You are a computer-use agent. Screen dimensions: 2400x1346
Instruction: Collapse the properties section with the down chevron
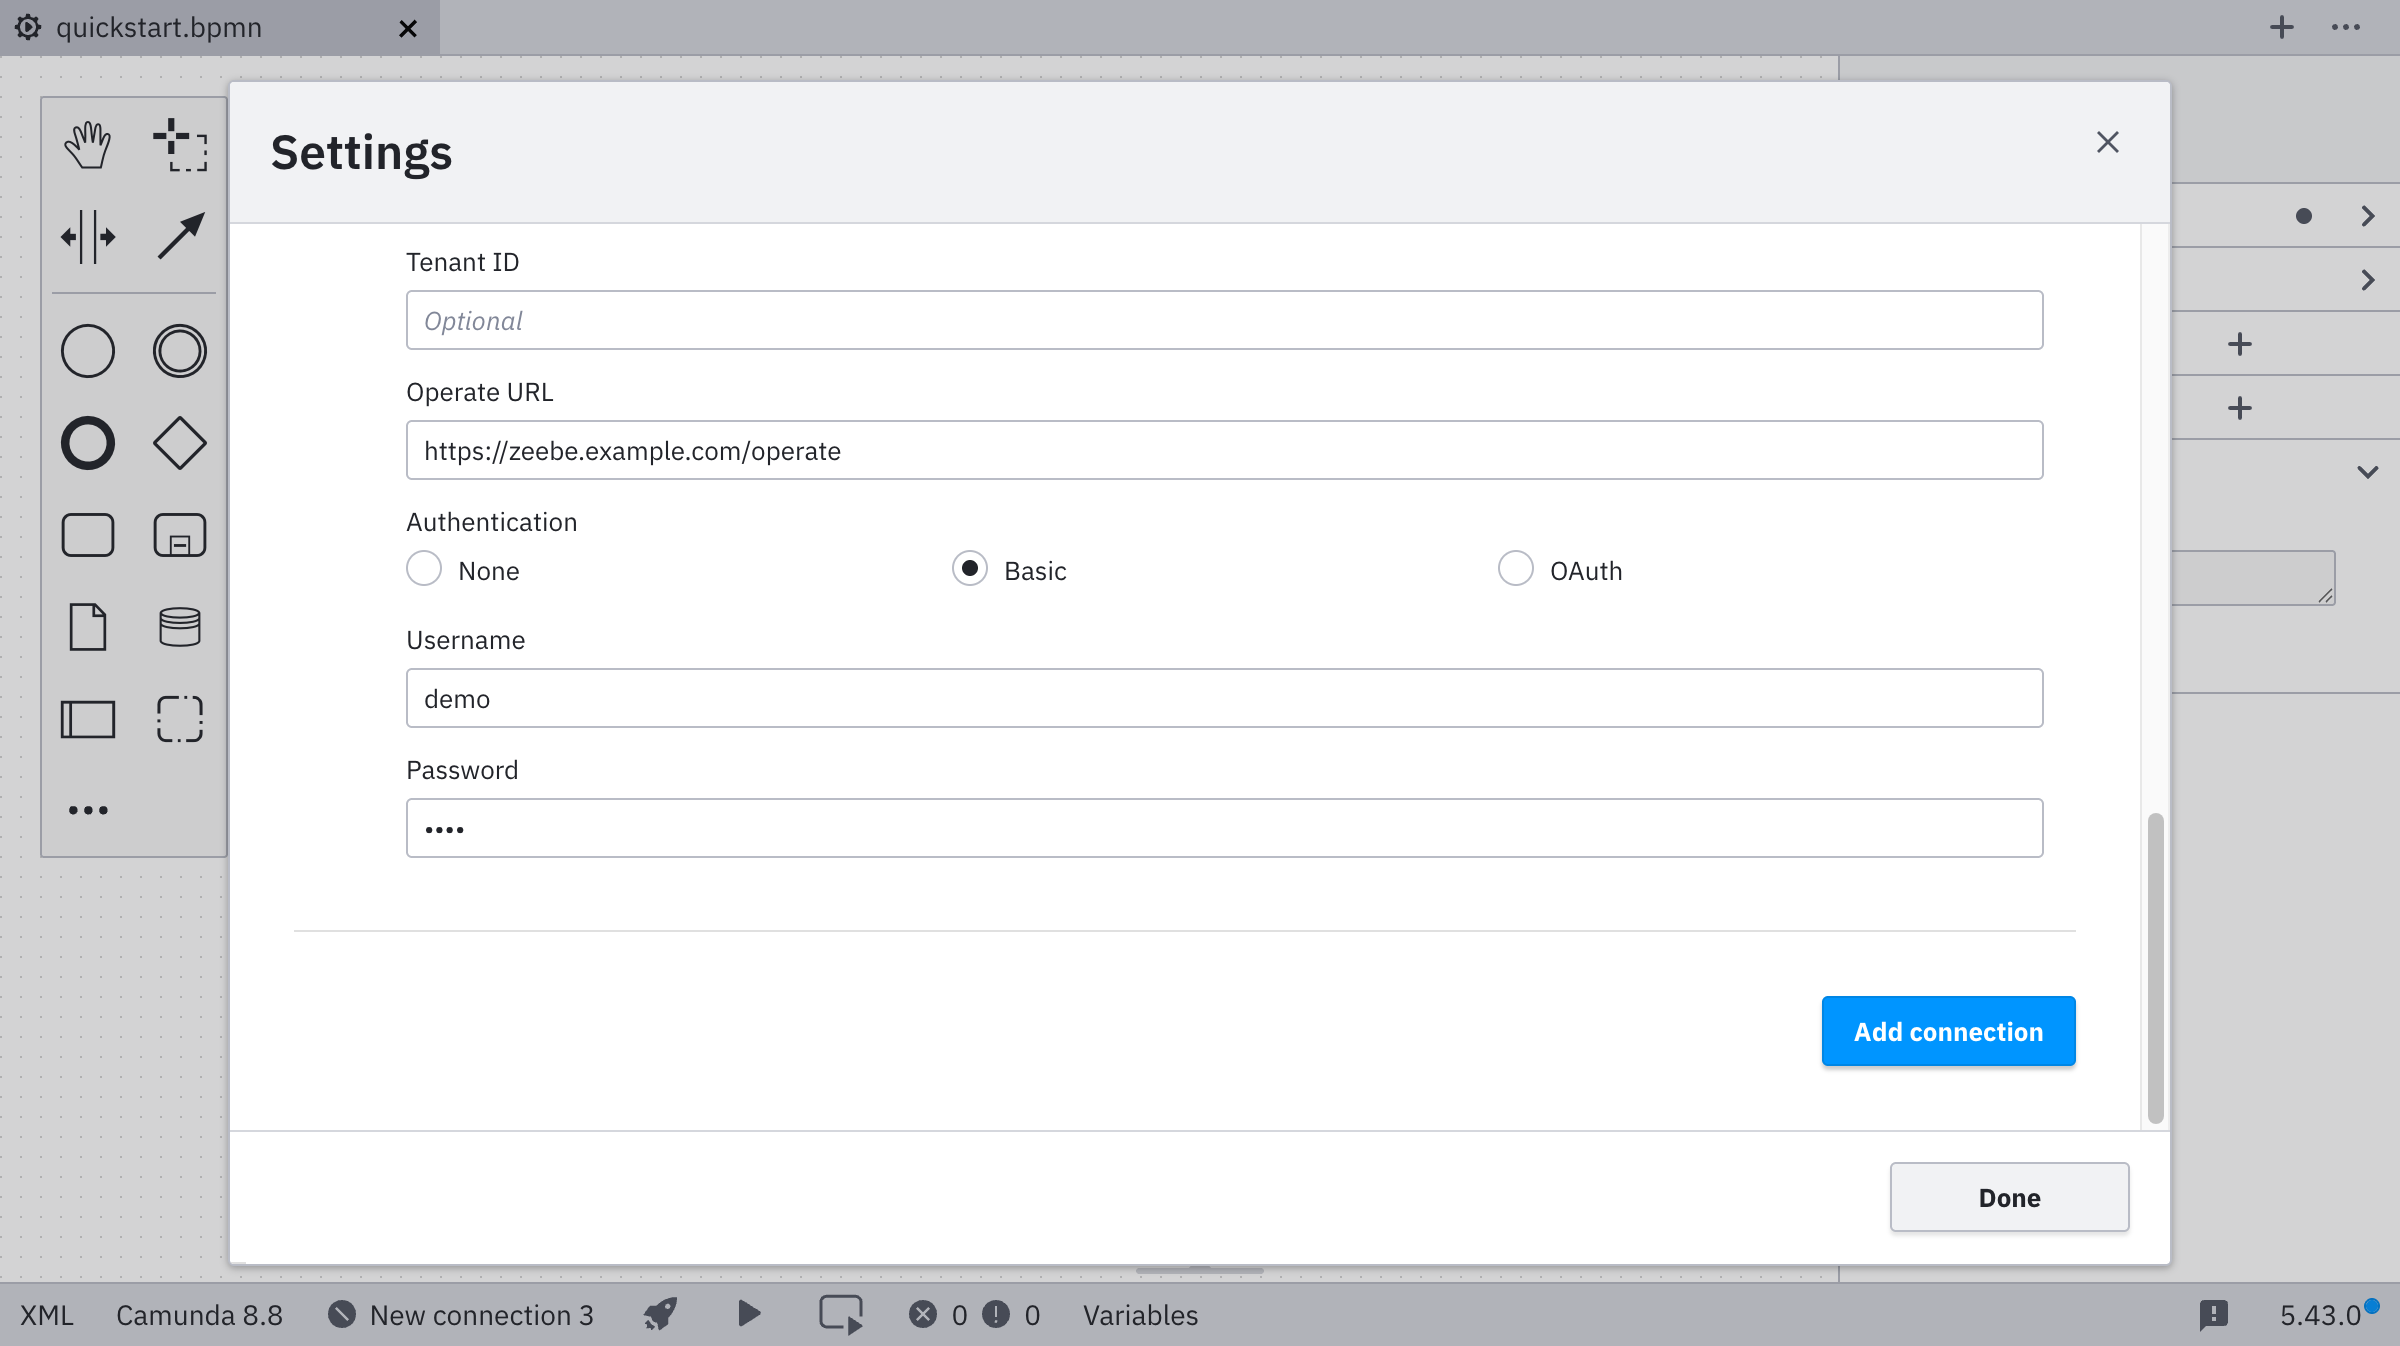(2368, 472)
